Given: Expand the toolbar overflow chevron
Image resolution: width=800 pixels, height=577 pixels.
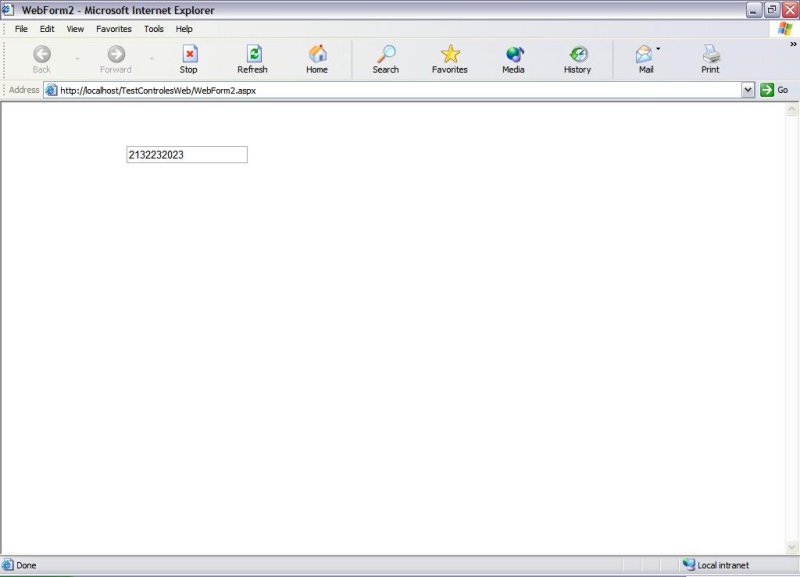Looking at the screenshot, I should (x=793, y=44).
